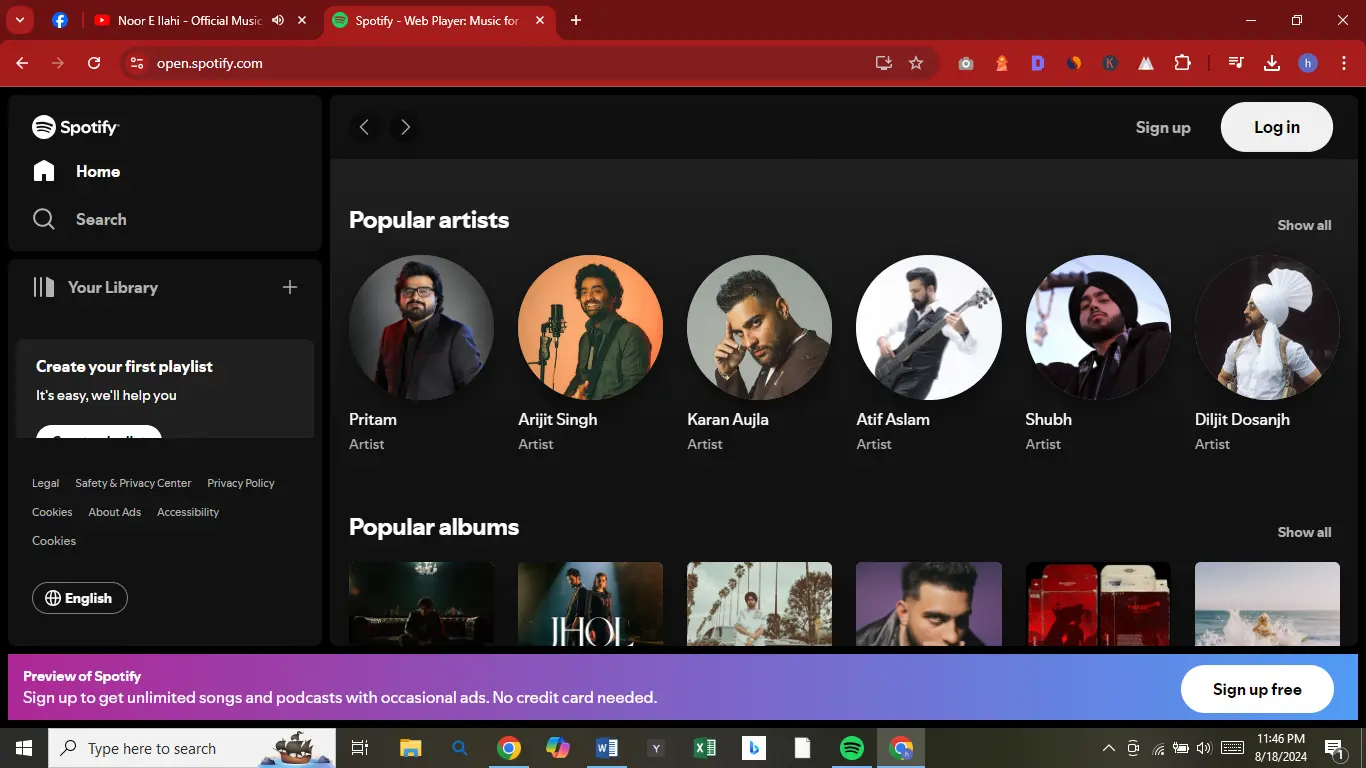The width and height of the screenshot is (1366, 768).
Task: Open the Extensions puzzle icon
Action: tap(1182, 63)
